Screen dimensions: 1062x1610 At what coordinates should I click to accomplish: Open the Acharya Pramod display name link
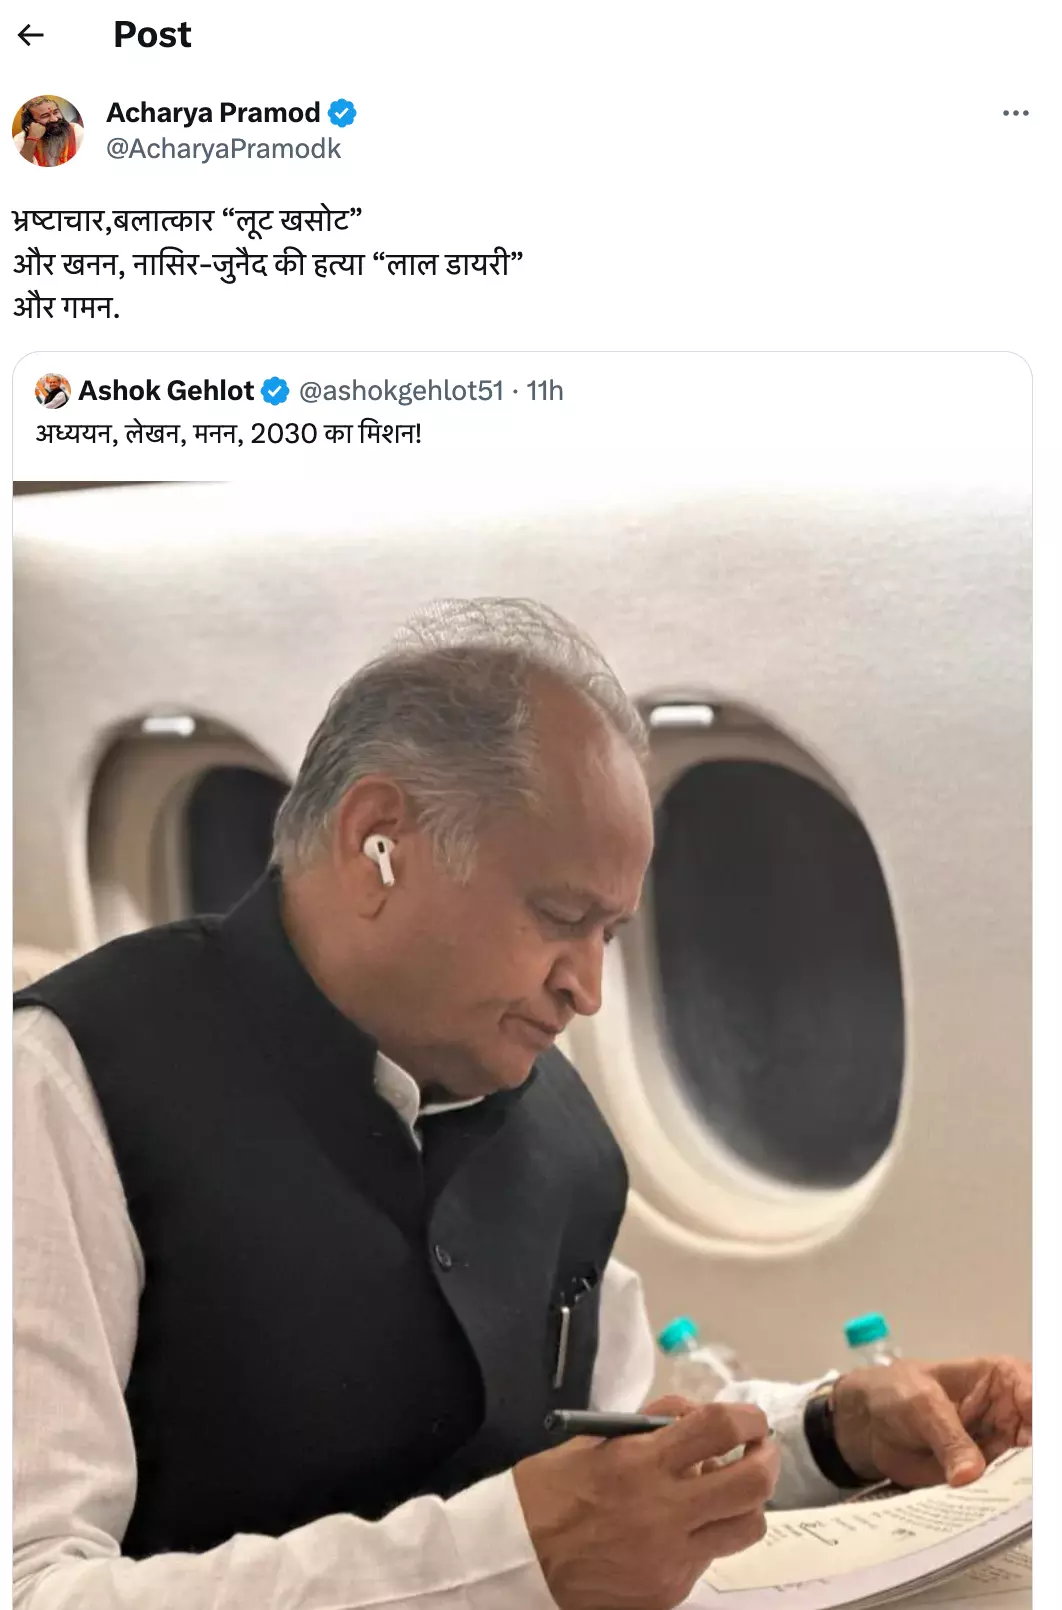(213, 113)
